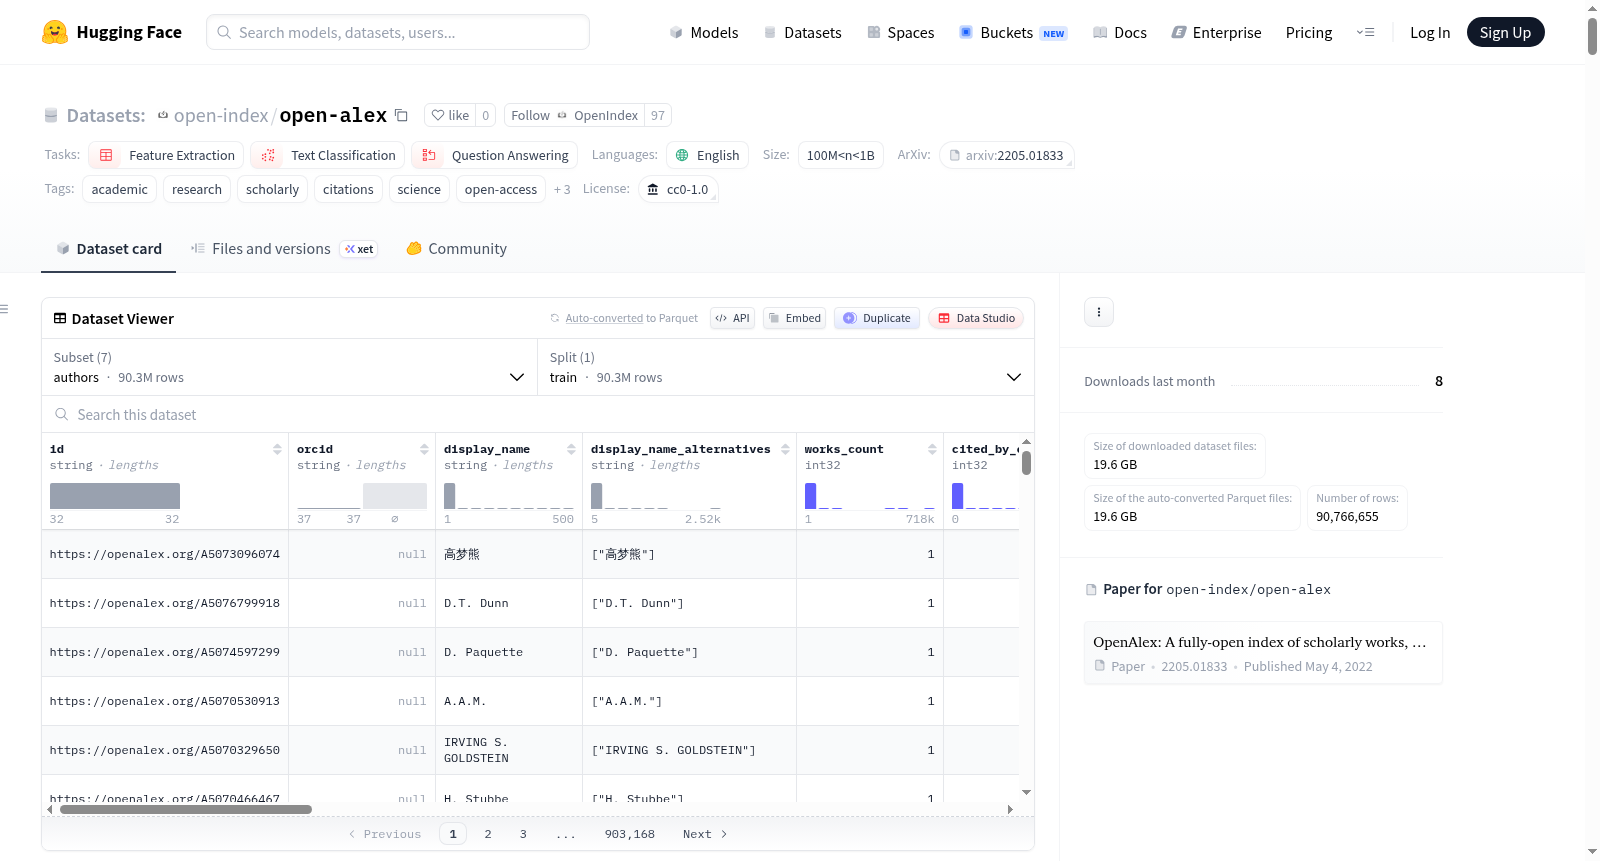The width and height of the screenshot is (1600, 861).
Task: Click the table vertical scrollbar thumb
Action: [x=1026, y=463]
